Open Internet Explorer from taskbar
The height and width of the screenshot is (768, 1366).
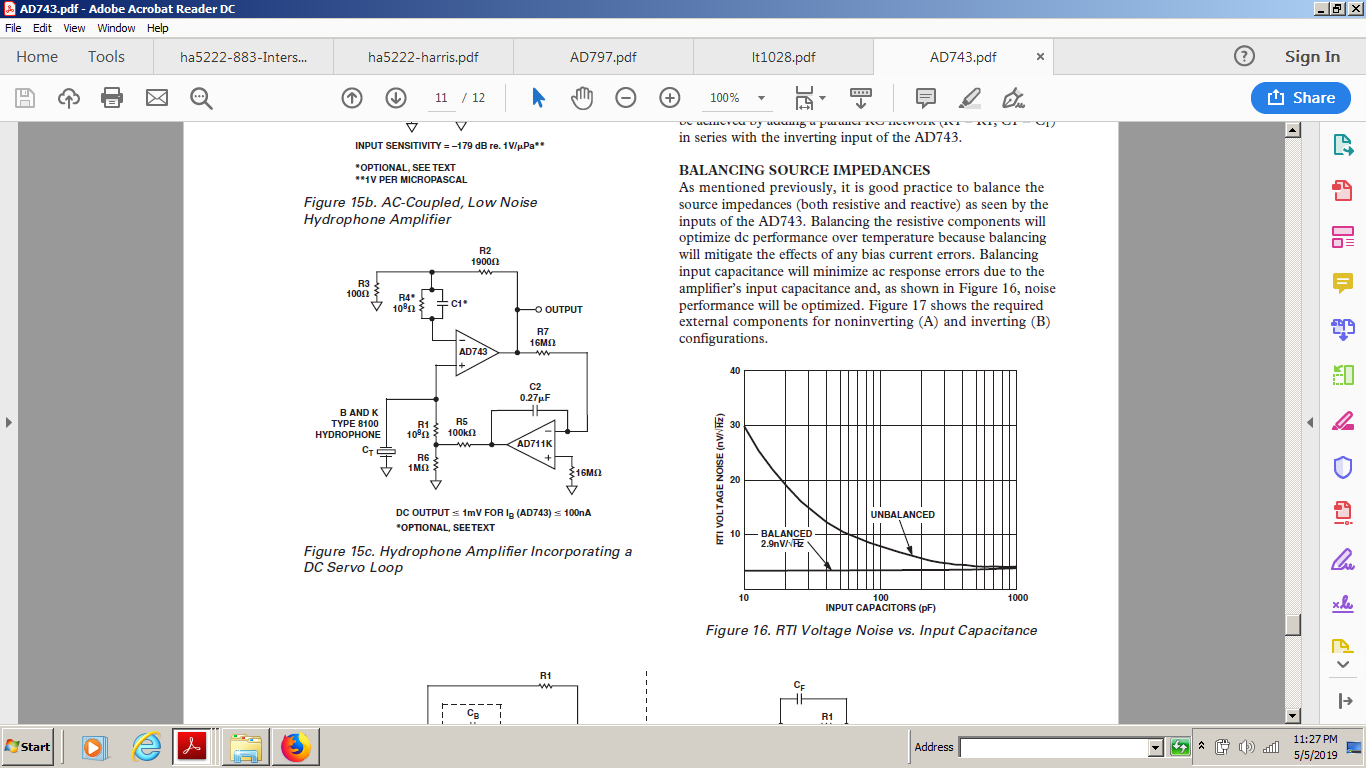click(x=146, y=746)
